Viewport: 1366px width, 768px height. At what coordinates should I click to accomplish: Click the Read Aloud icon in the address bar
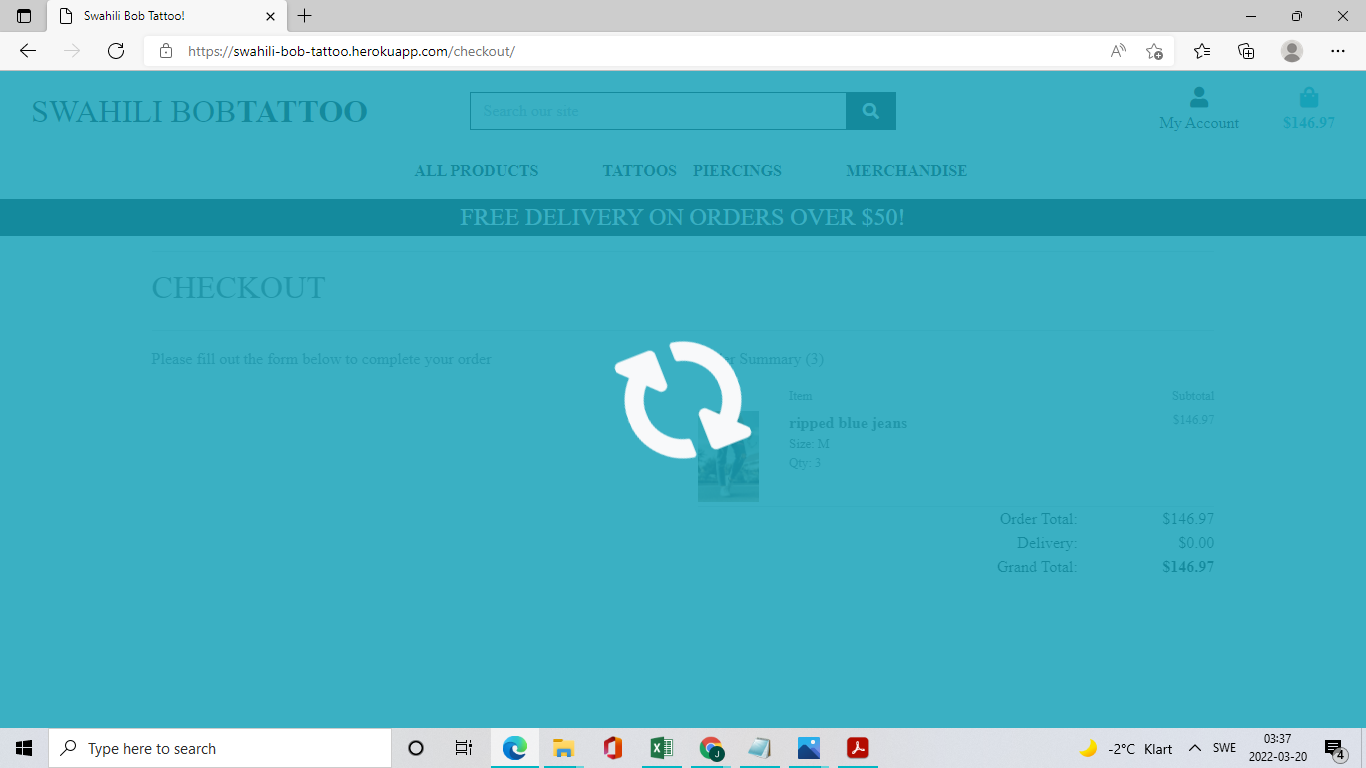point(1116,49)
